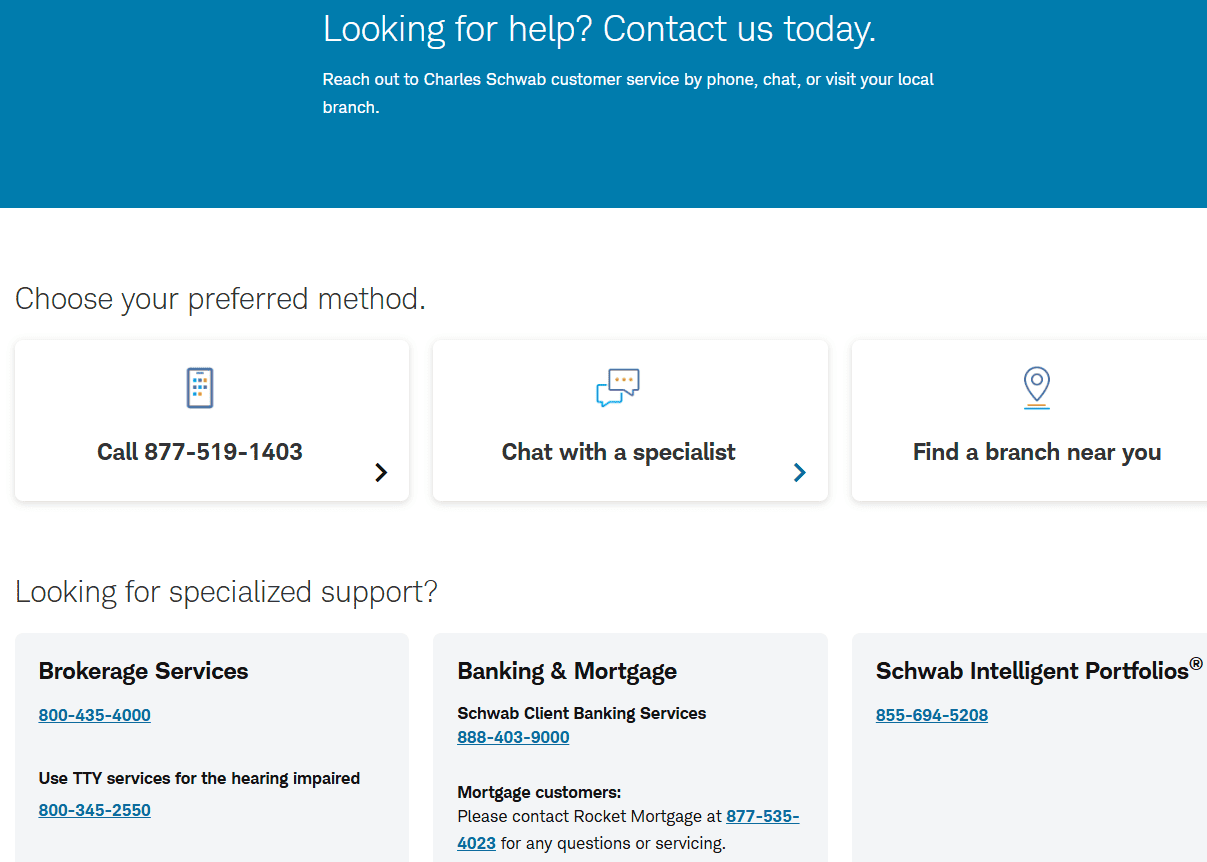1207x862 pixels.
Task: Click the chat bubbles icon
Action: click(618, 387)
